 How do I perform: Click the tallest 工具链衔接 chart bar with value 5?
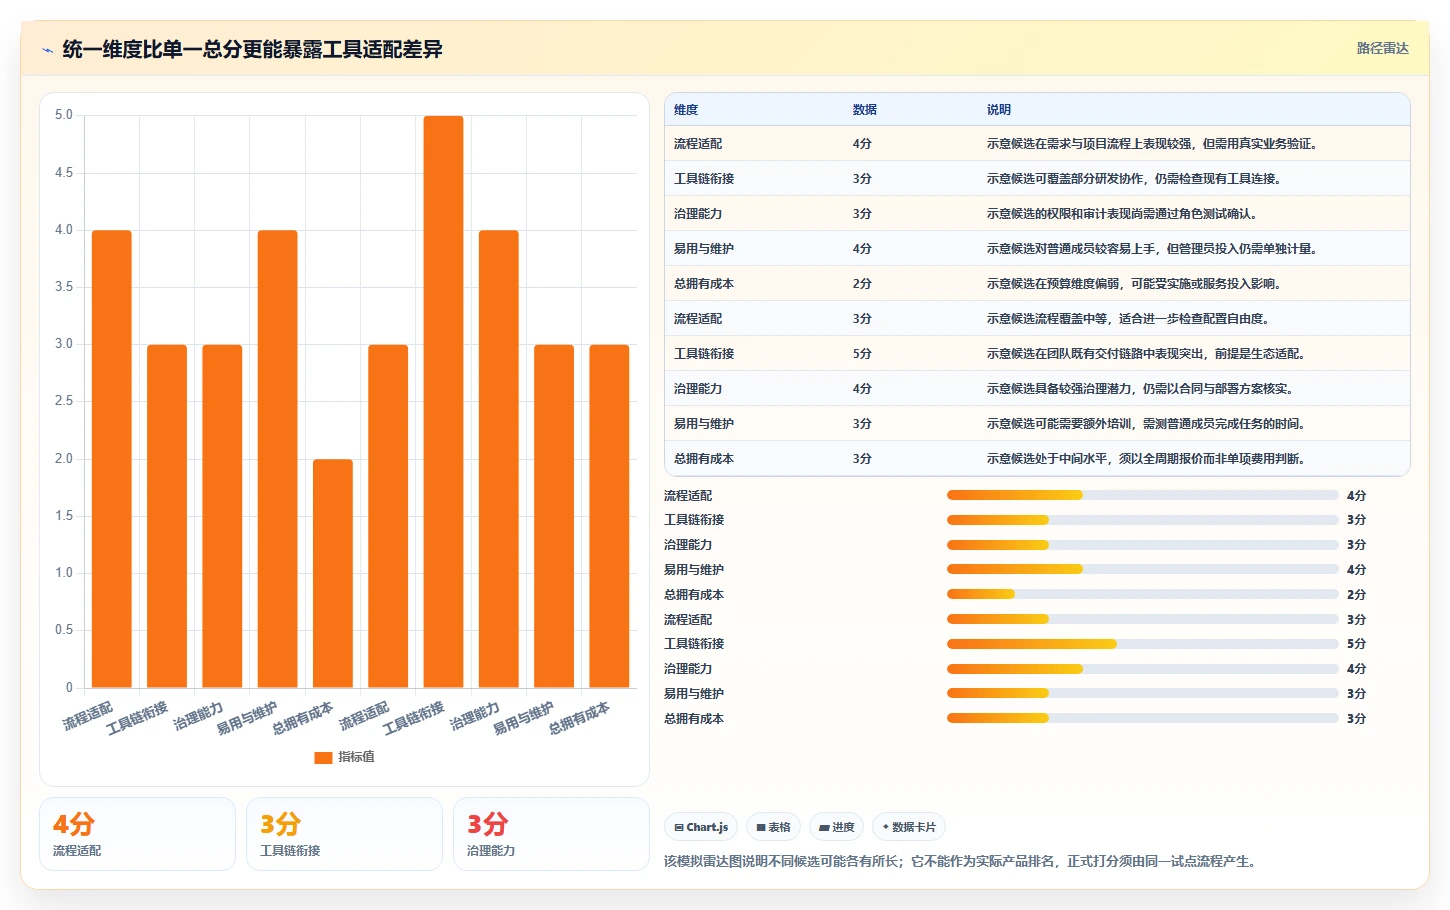pyautogui.click(x=443, y=402)
